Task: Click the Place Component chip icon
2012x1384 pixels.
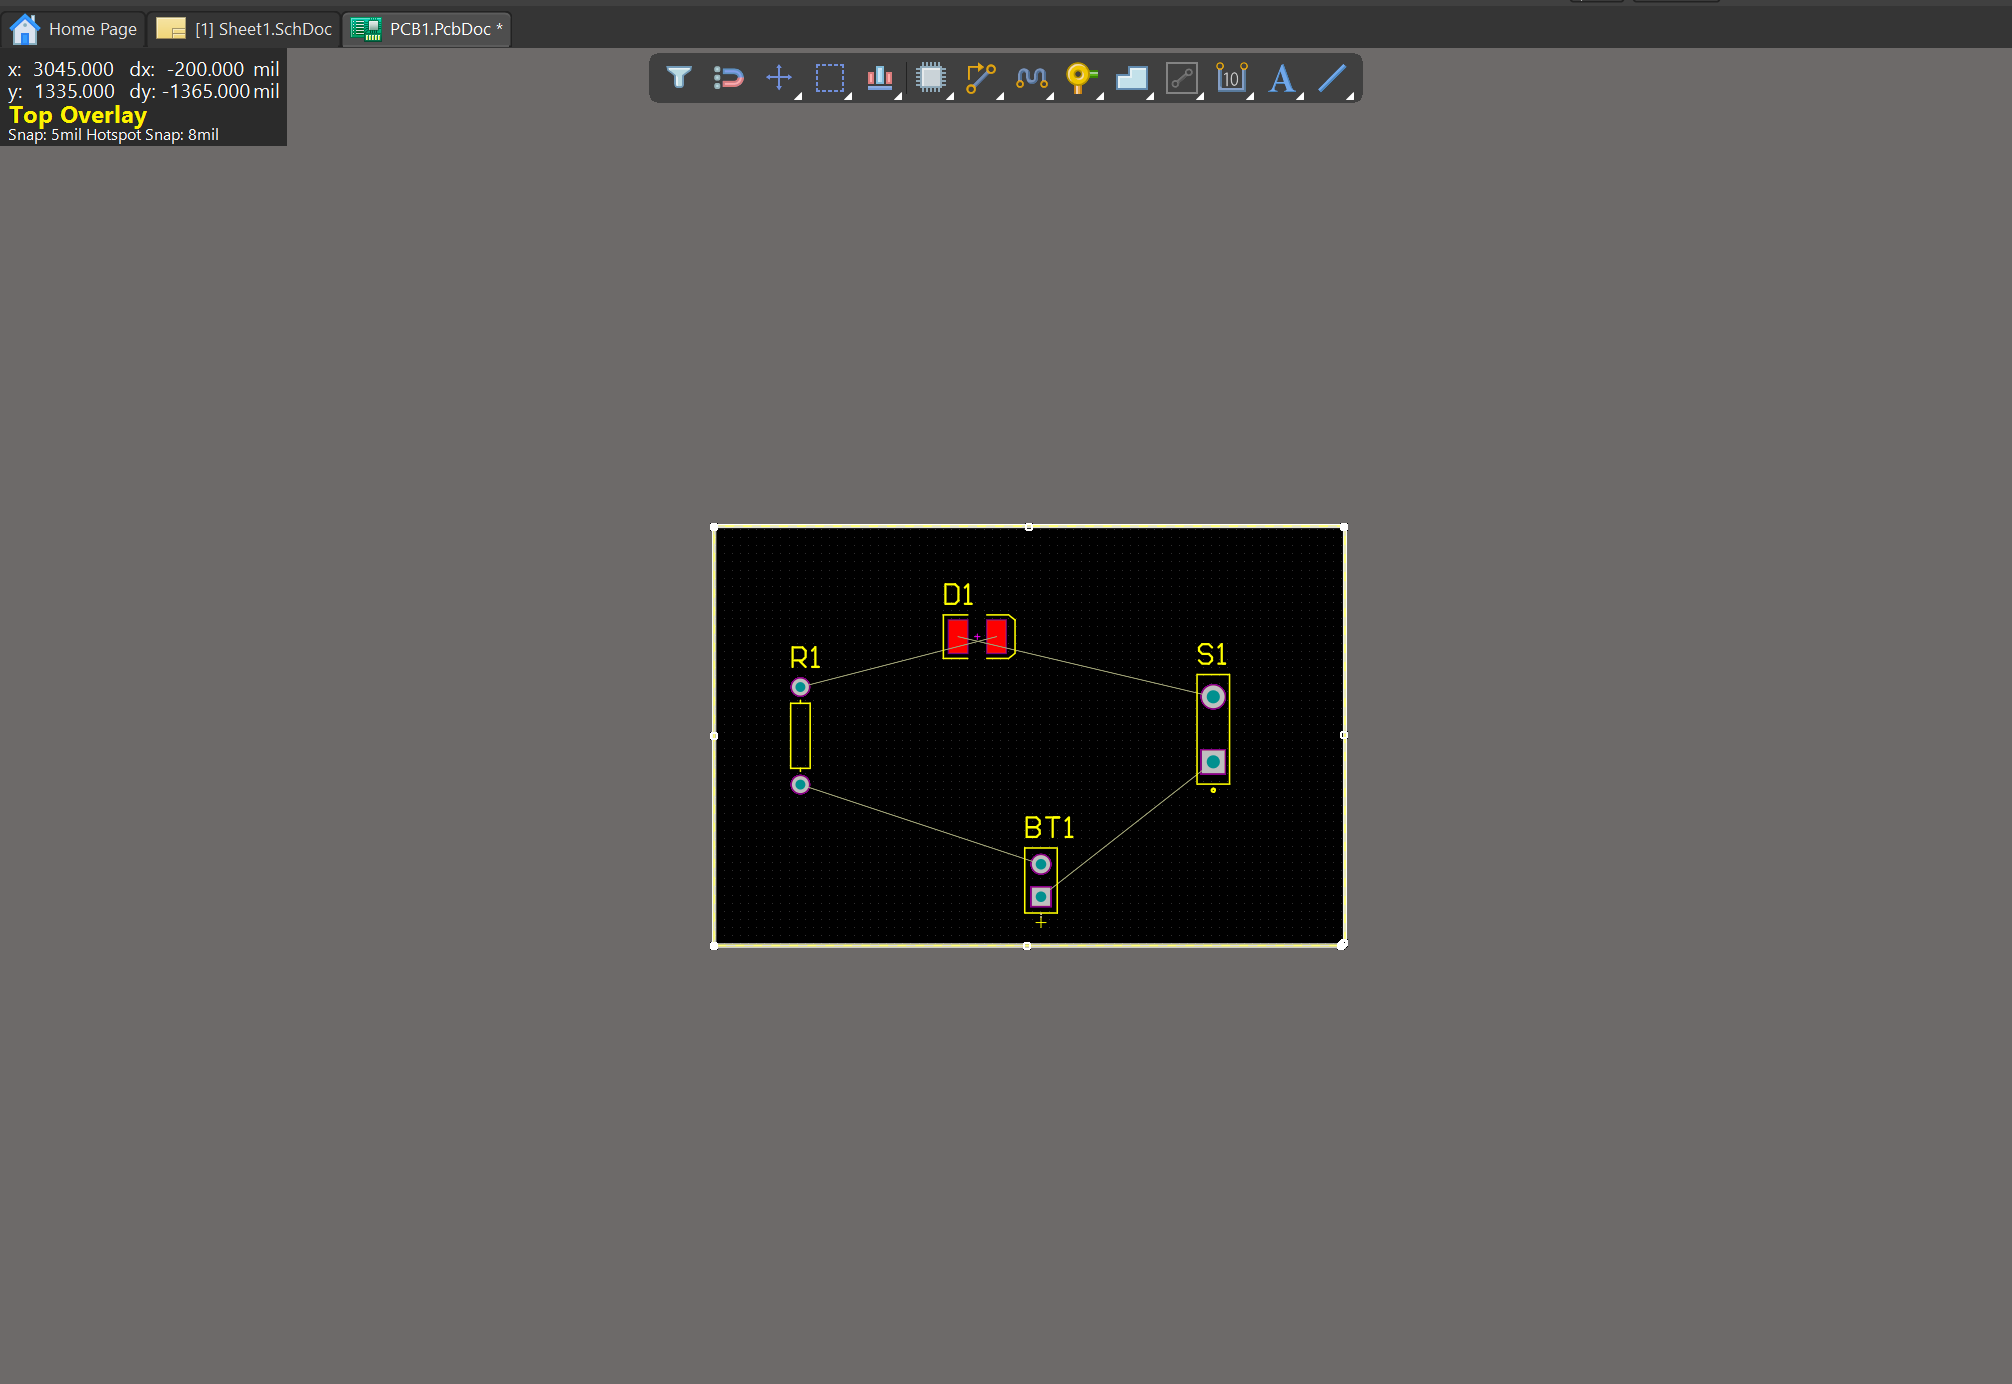Action: point(930,78)
